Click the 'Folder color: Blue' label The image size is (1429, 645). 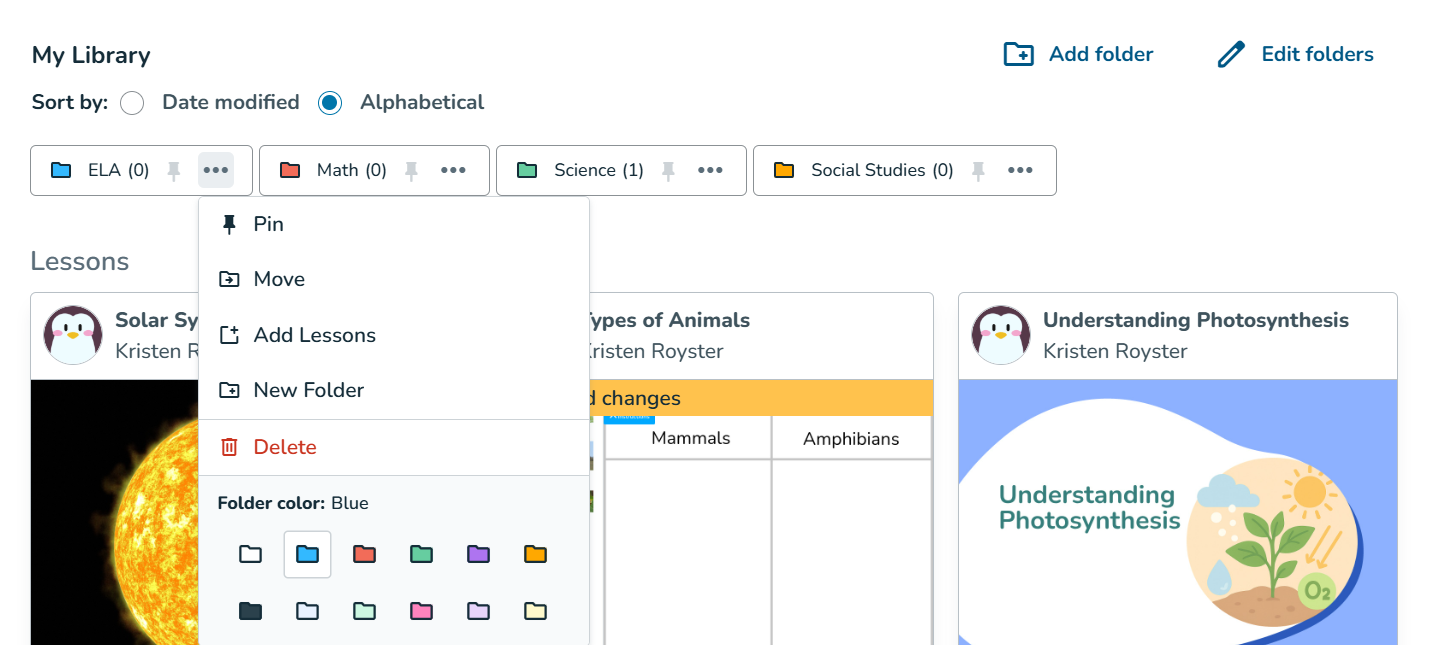click(x=293, y=503)
